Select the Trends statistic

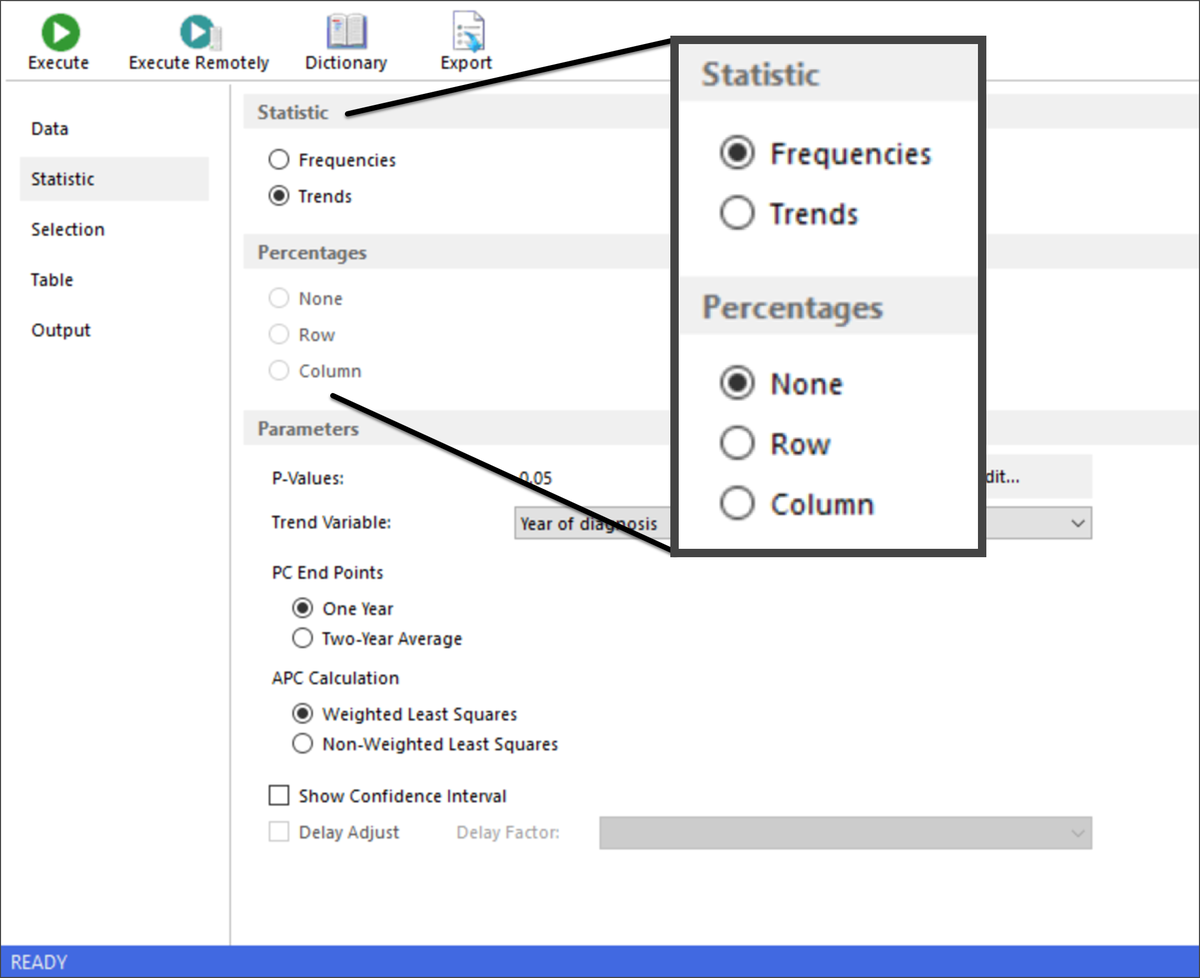(277, 196)
